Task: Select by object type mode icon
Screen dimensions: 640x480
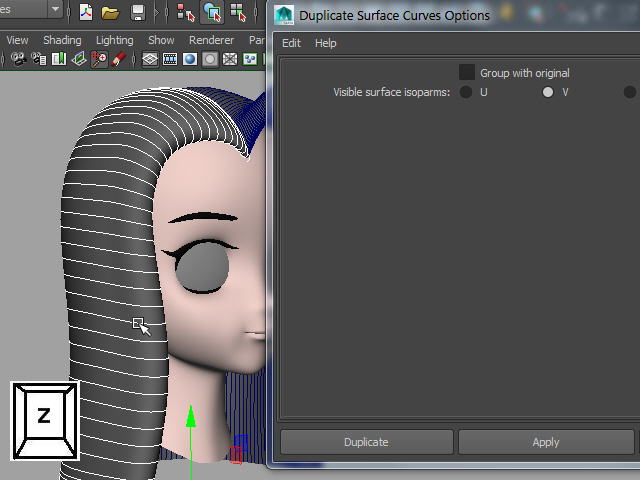Action: tap(212, 12)
